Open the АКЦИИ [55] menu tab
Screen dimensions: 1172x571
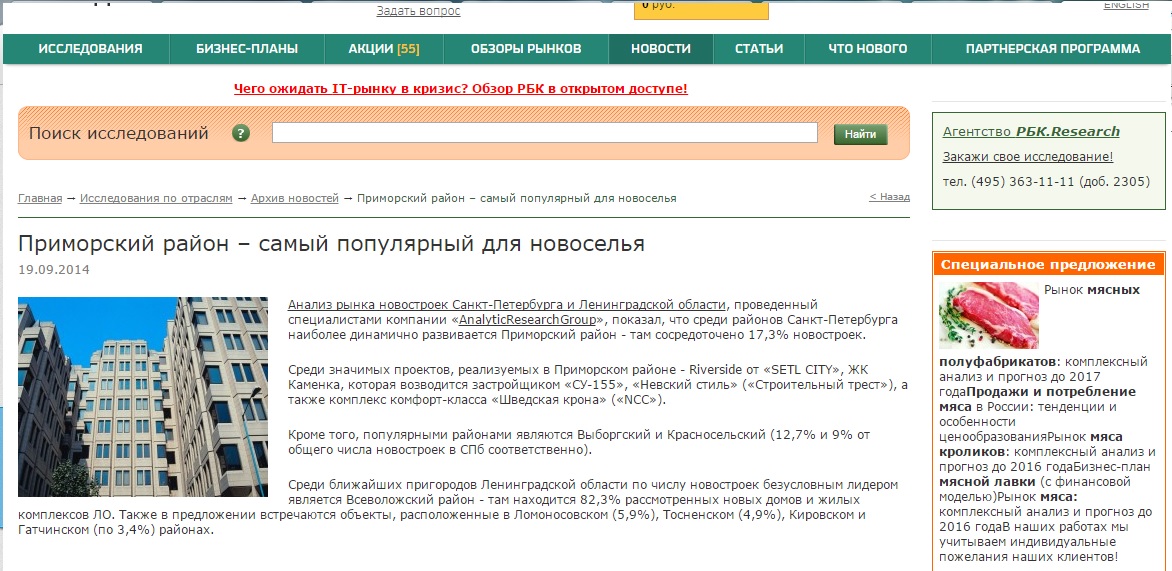384,49
